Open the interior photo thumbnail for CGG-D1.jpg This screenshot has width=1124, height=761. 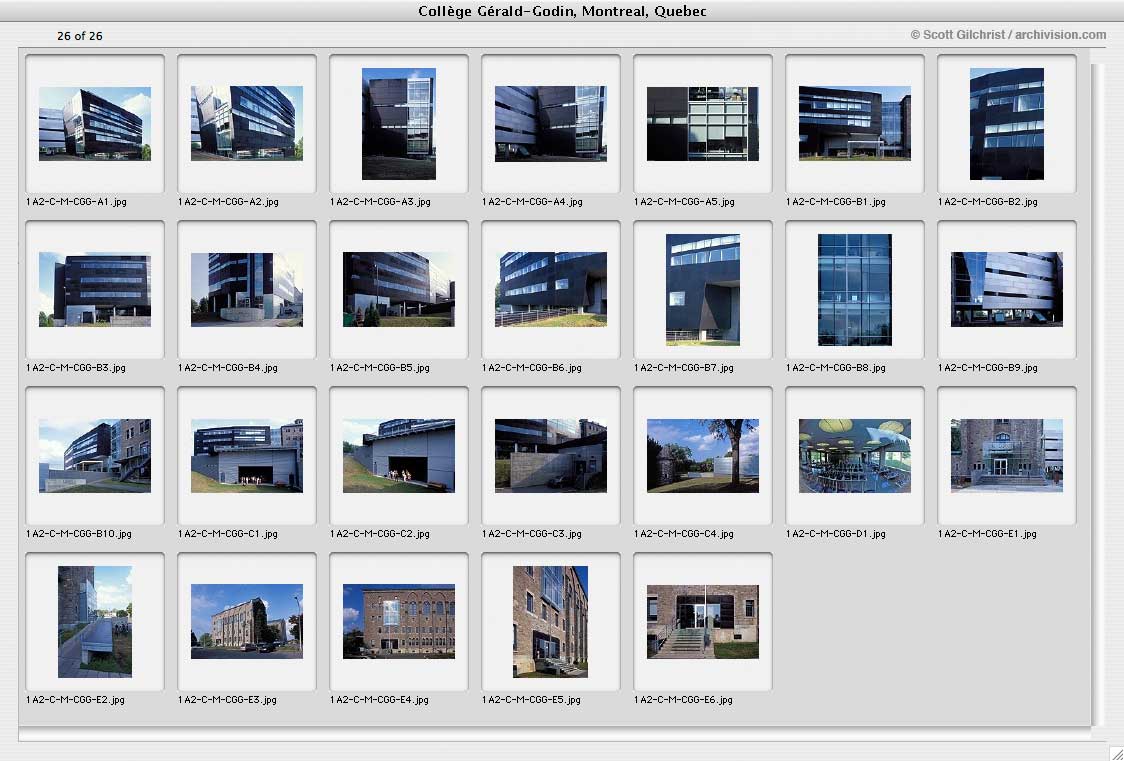(854, 456)
